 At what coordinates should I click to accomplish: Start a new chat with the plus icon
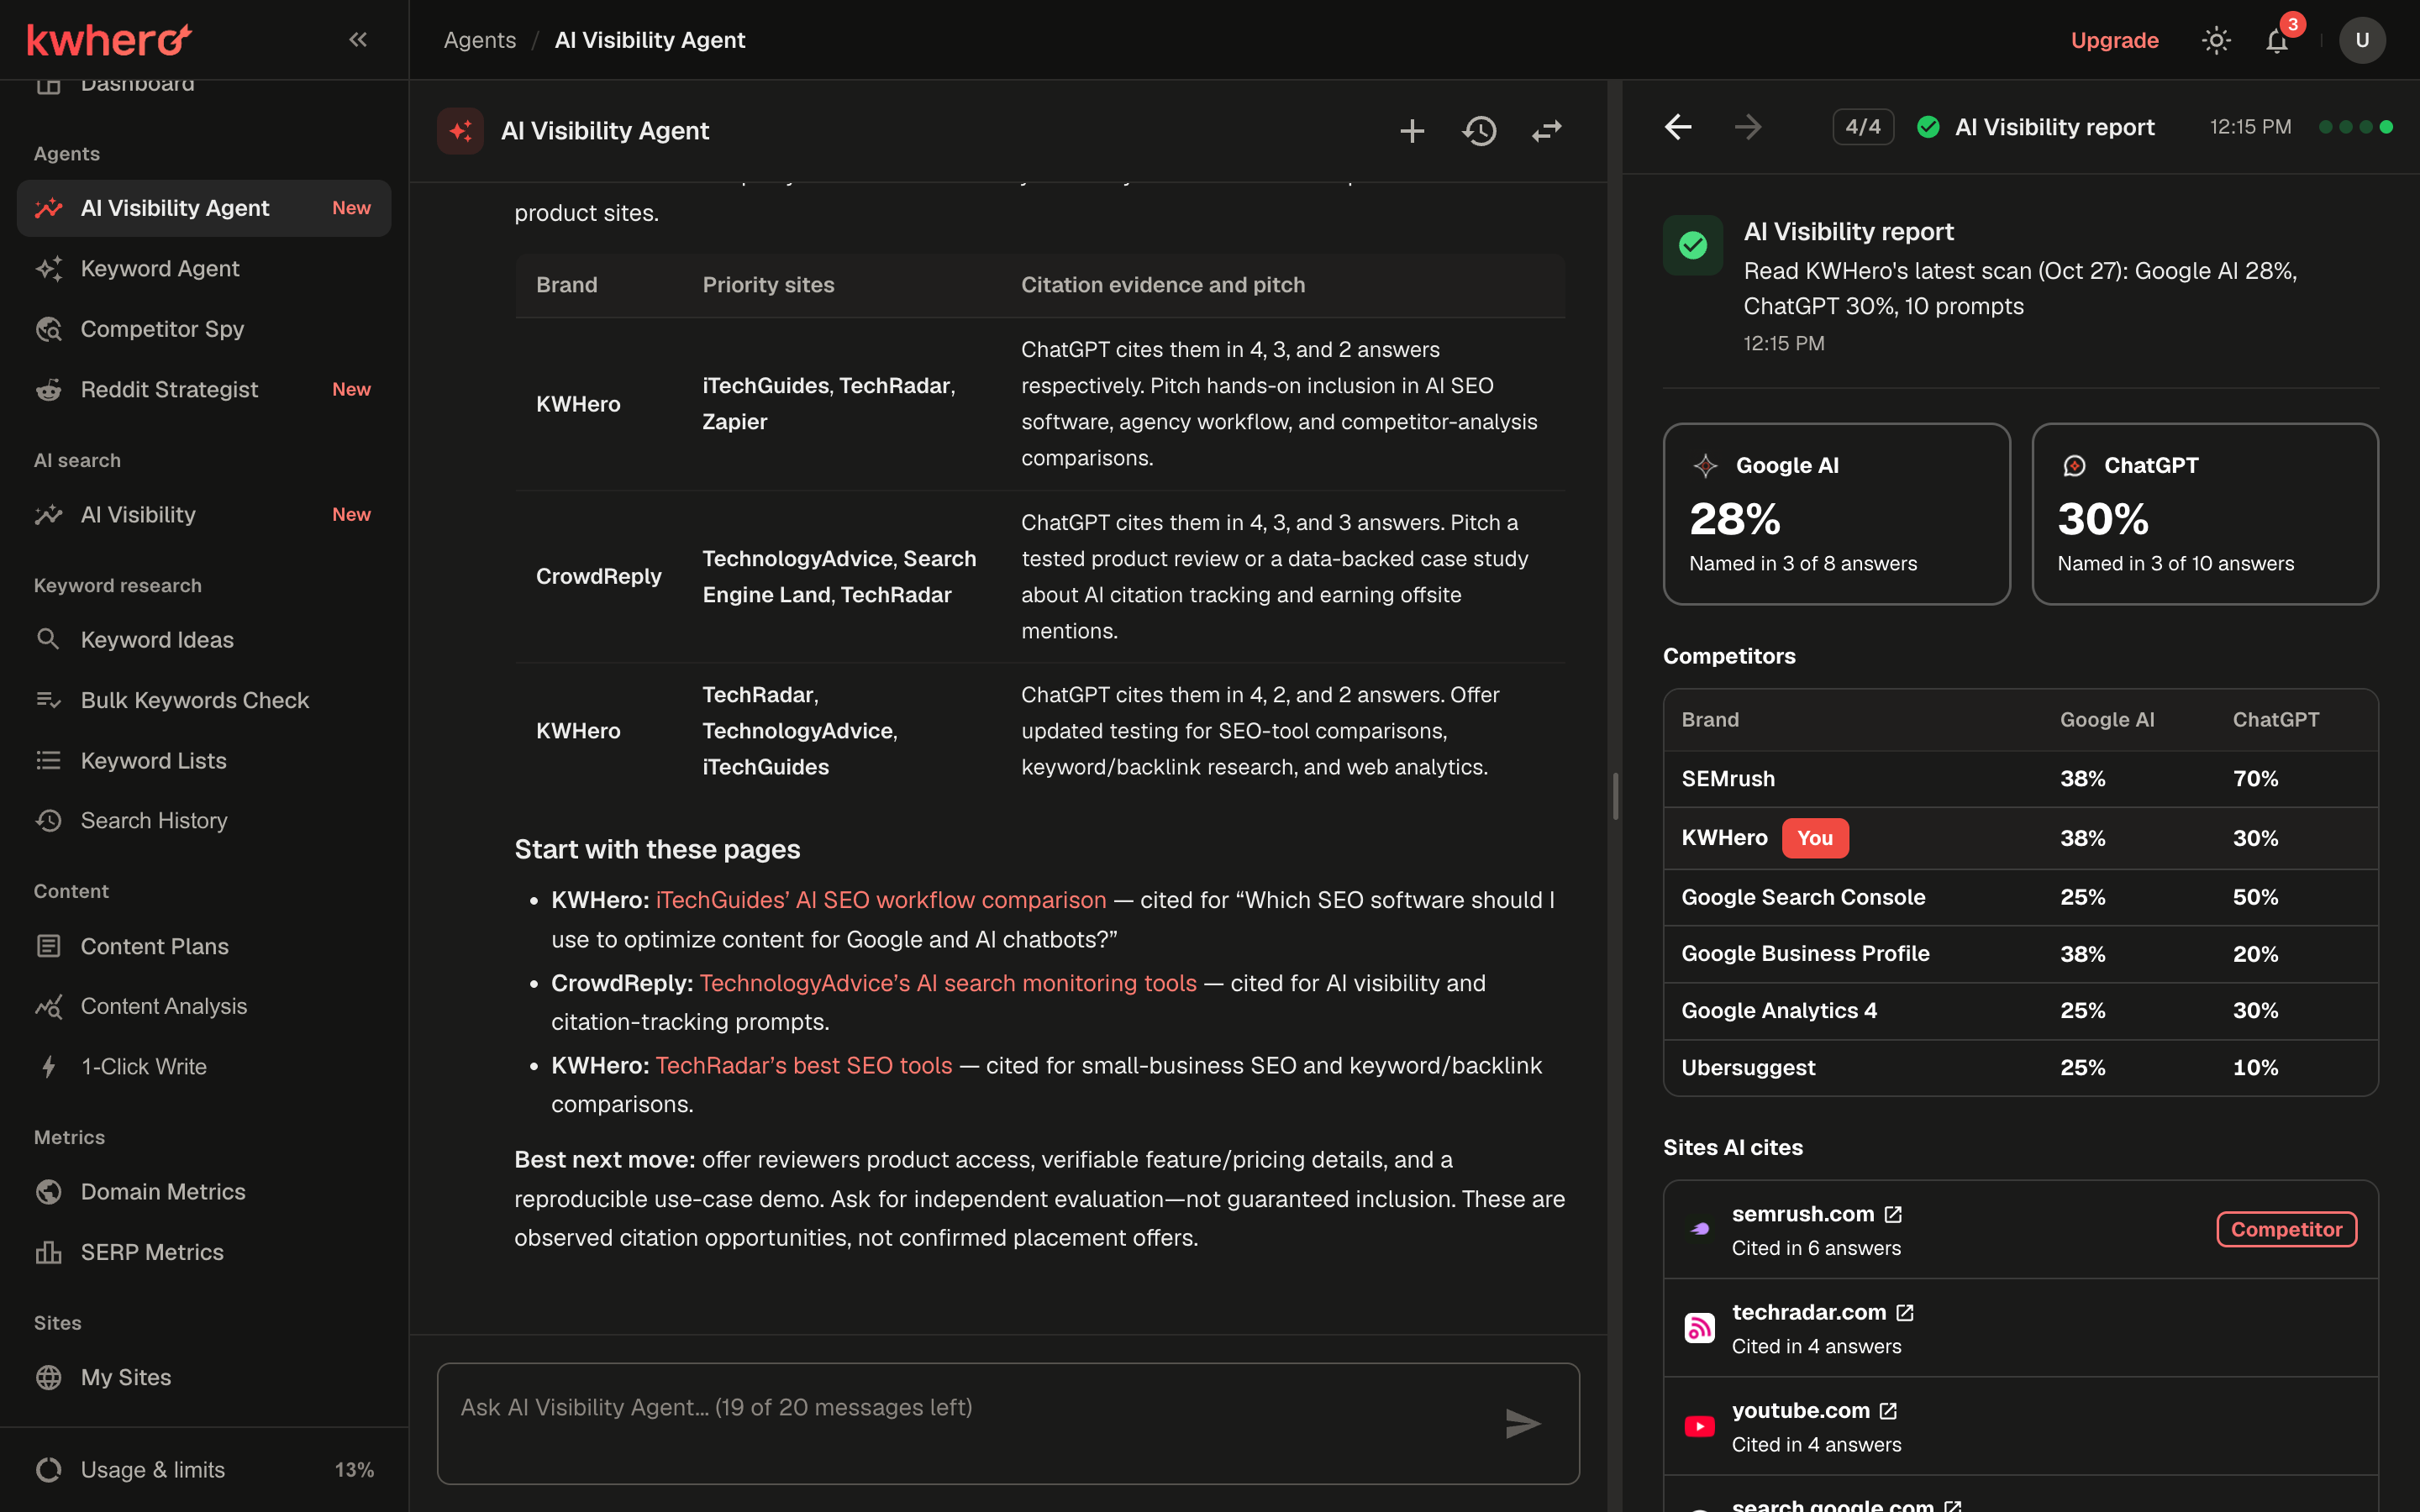click(x=1412, y=131)
